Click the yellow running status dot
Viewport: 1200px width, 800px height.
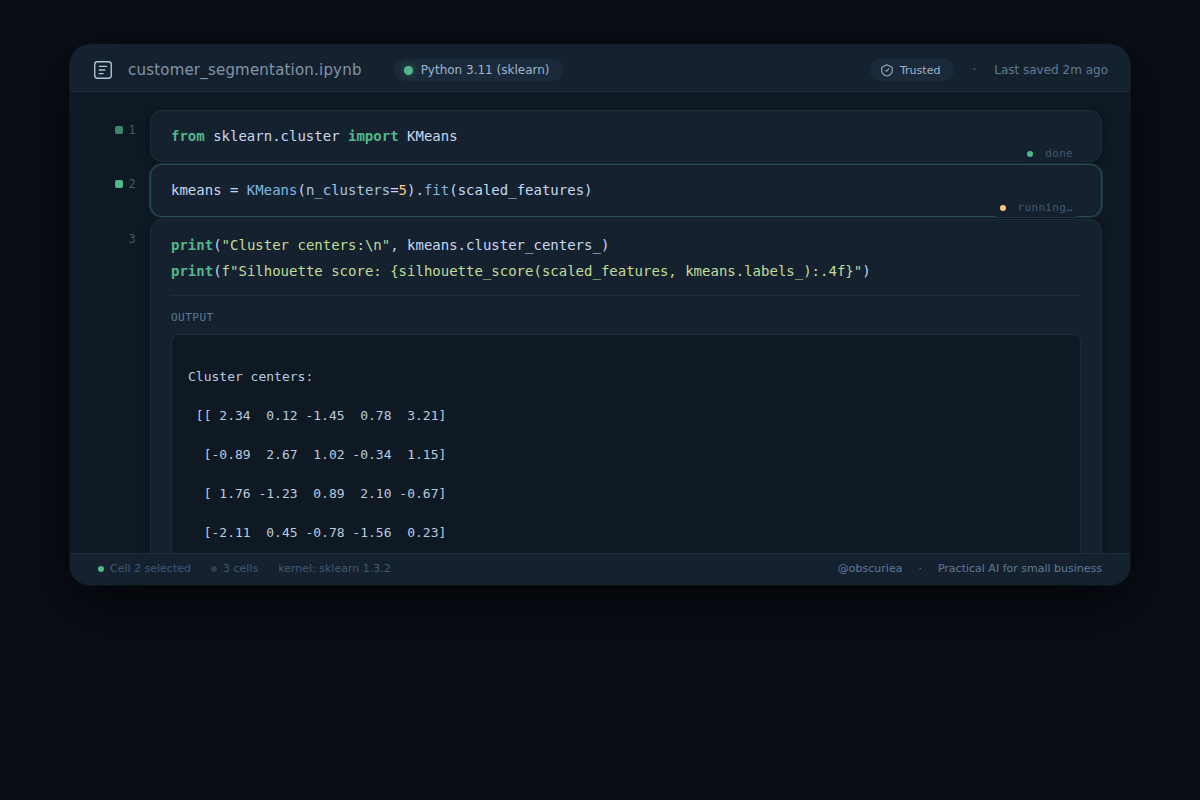click(1003, 208)
